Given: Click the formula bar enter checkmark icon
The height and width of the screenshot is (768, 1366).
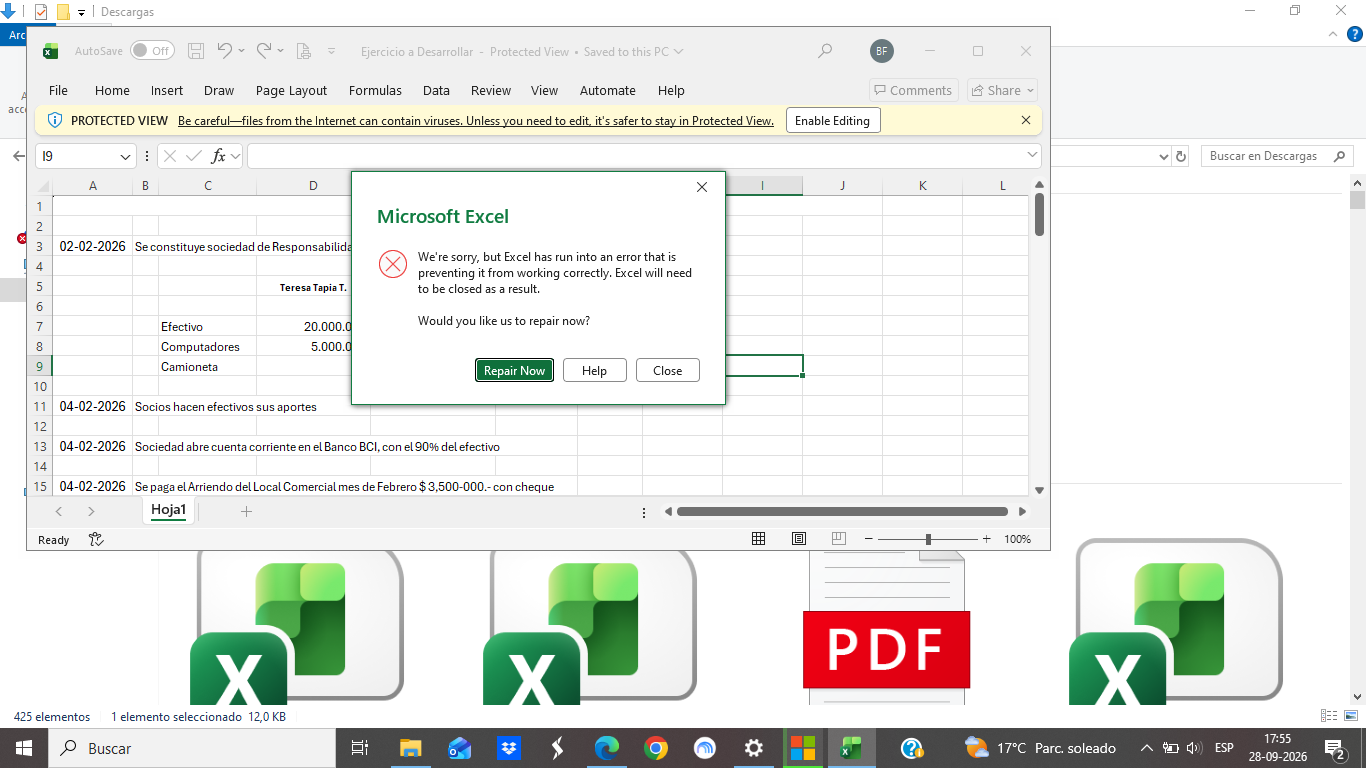Looking at the screenshot, I should [194, 156].
